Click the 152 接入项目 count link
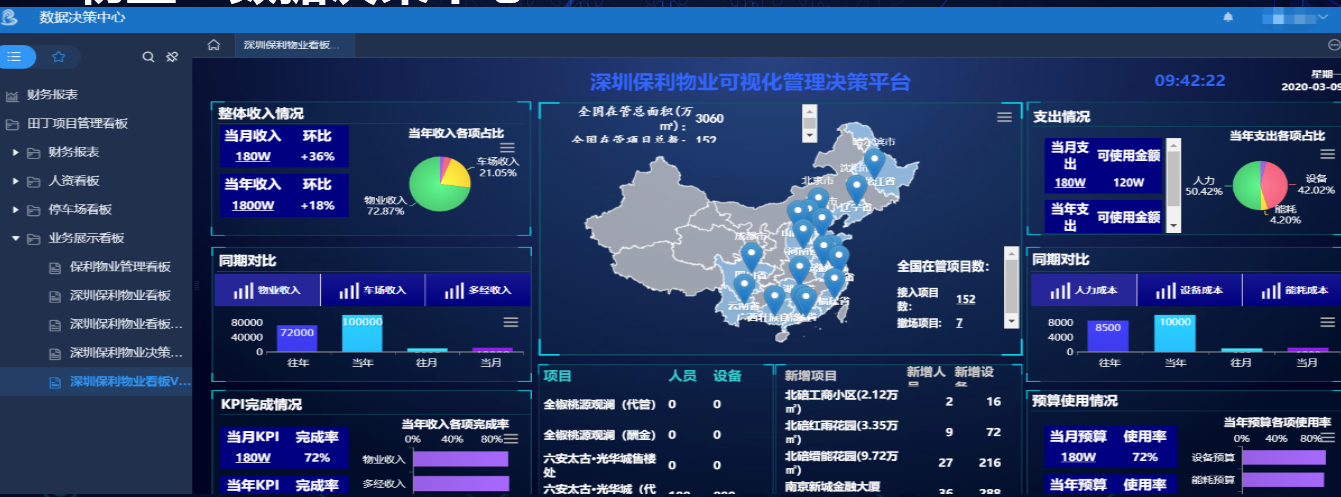 click(966, 299)
